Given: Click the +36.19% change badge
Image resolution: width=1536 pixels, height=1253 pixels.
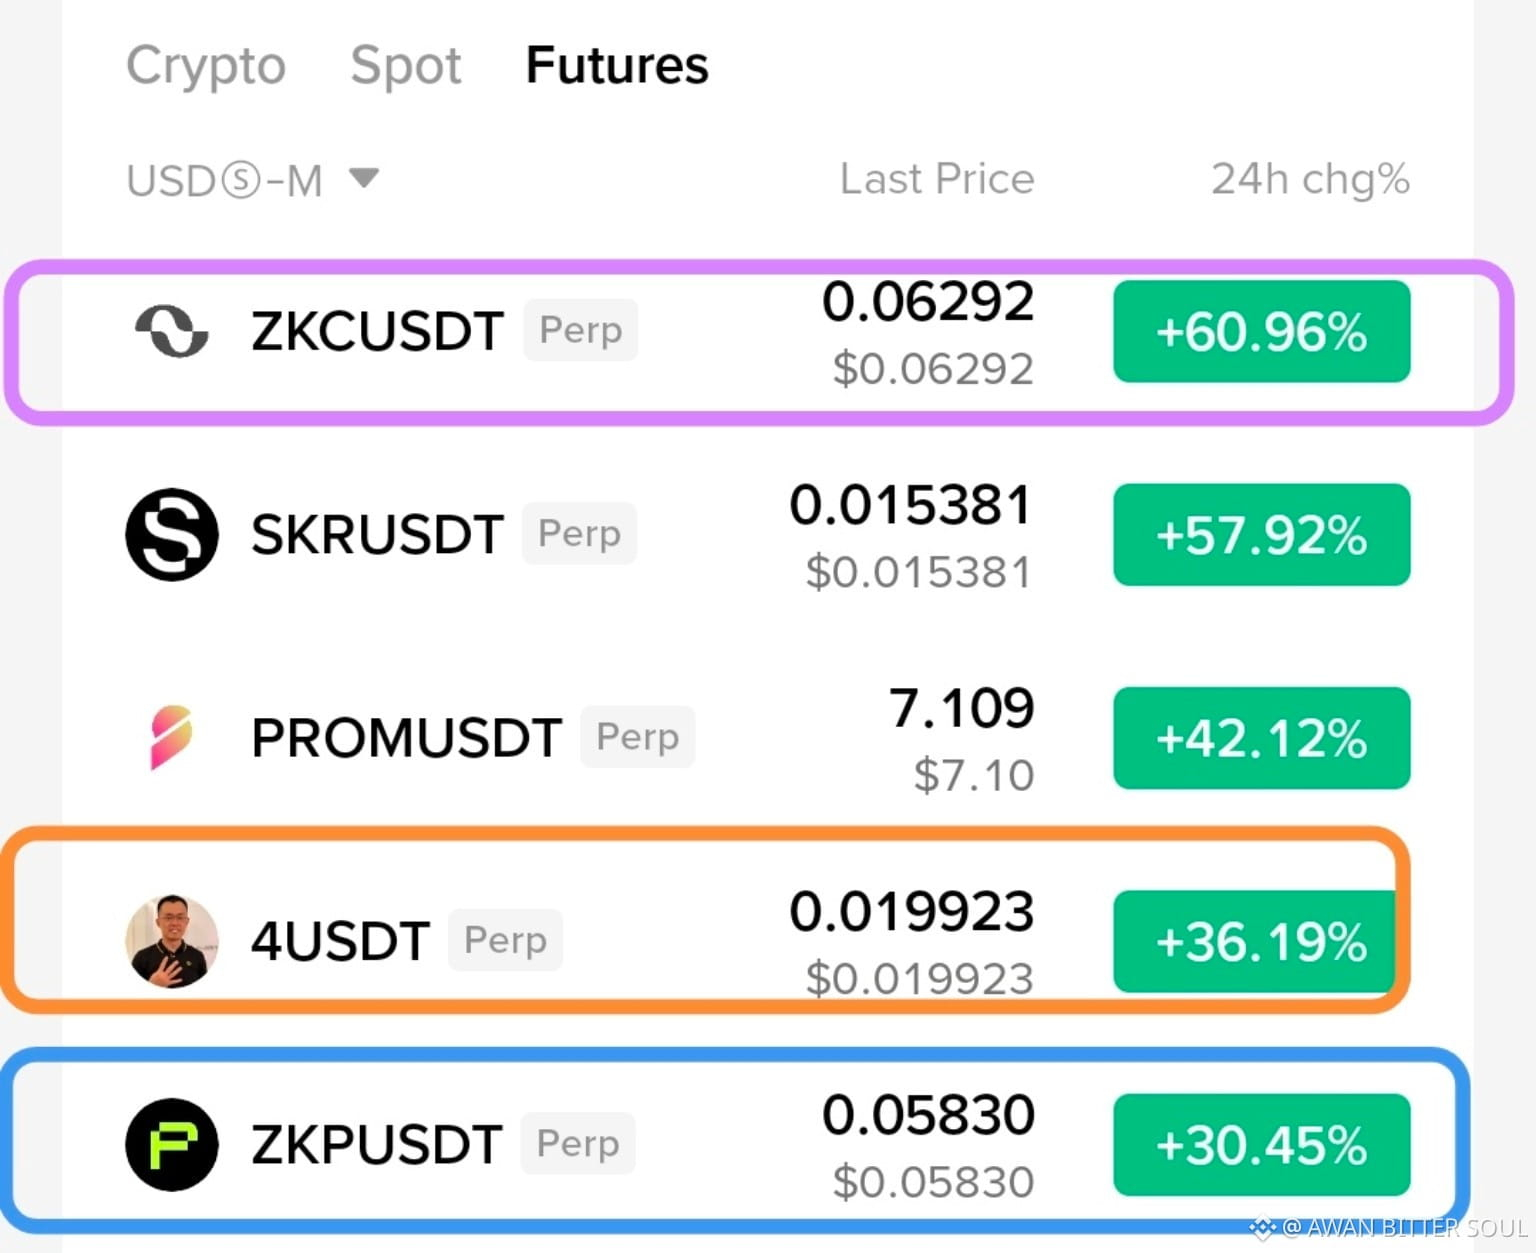Looking at the screenshot, I should [x=1256, y=941].
